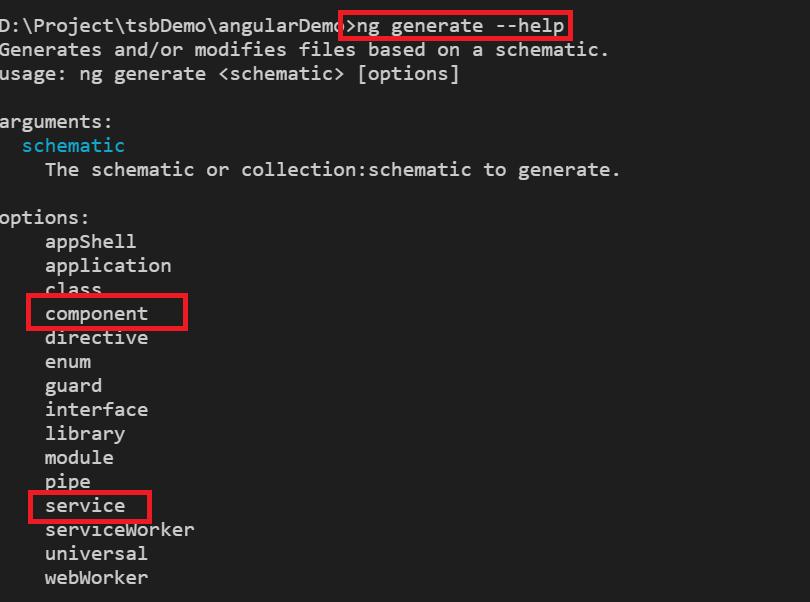Click the 'options:' heading
The image size is (810, 602).
click(44, 218)
